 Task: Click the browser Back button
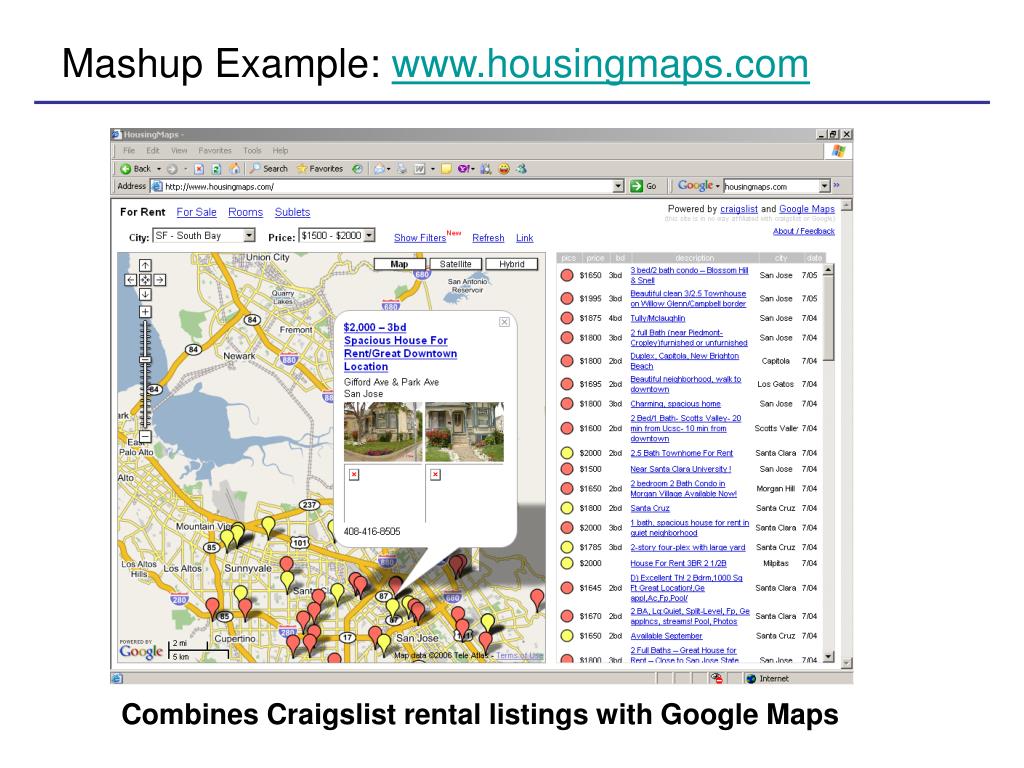point(135,168)
